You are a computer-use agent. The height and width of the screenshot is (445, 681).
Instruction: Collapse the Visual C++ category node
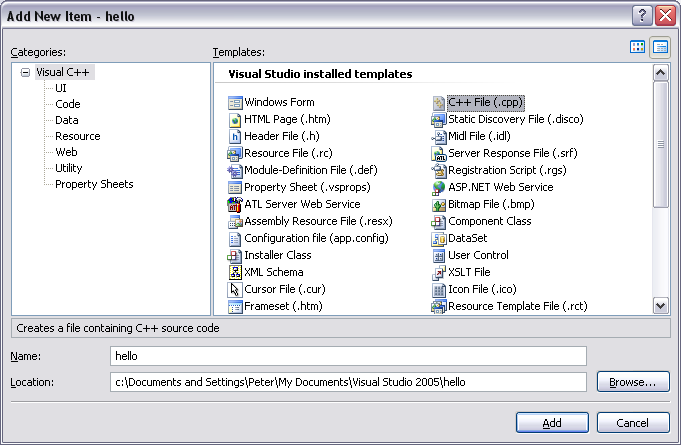(26, 72)
